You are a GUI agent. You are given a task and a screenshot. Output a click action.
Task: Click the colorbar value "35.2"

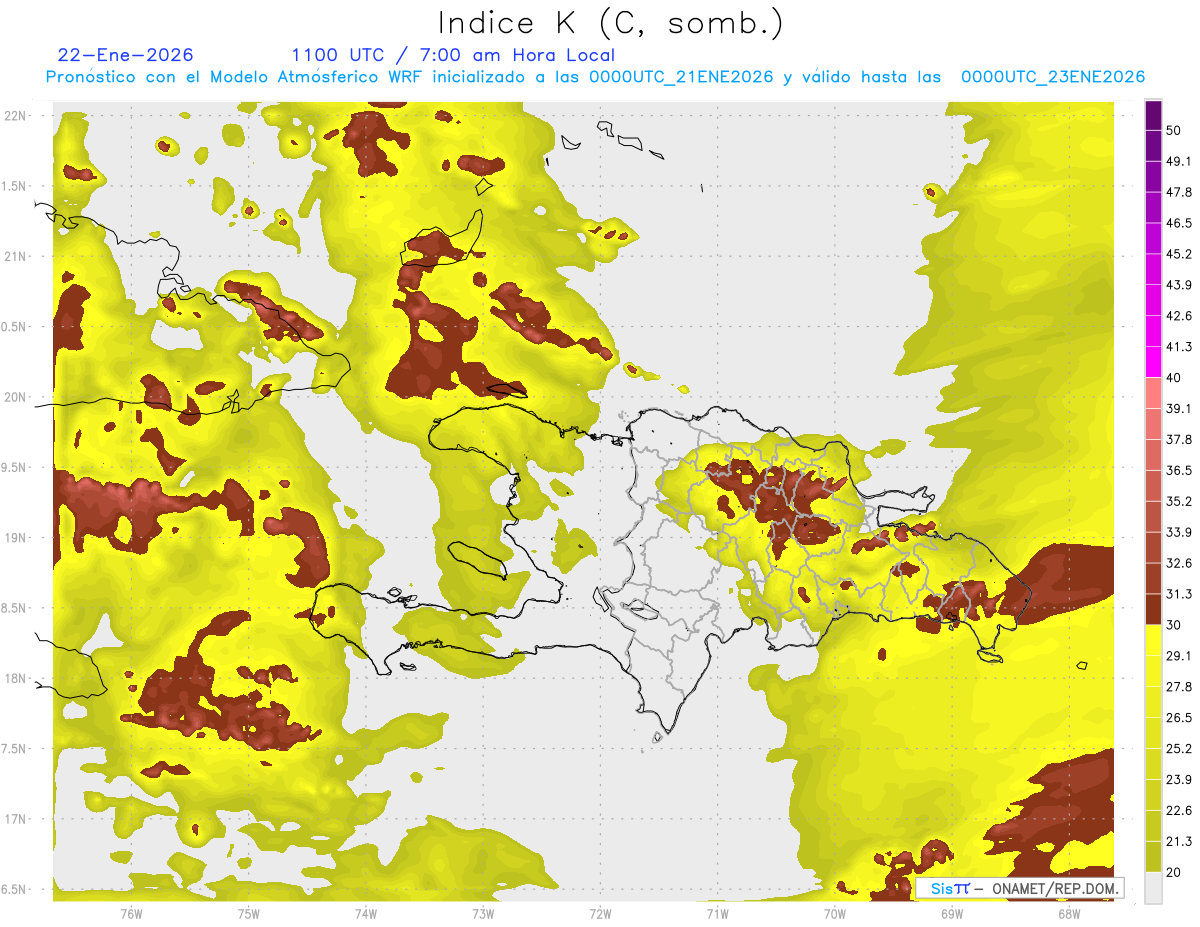[1179, 501]
